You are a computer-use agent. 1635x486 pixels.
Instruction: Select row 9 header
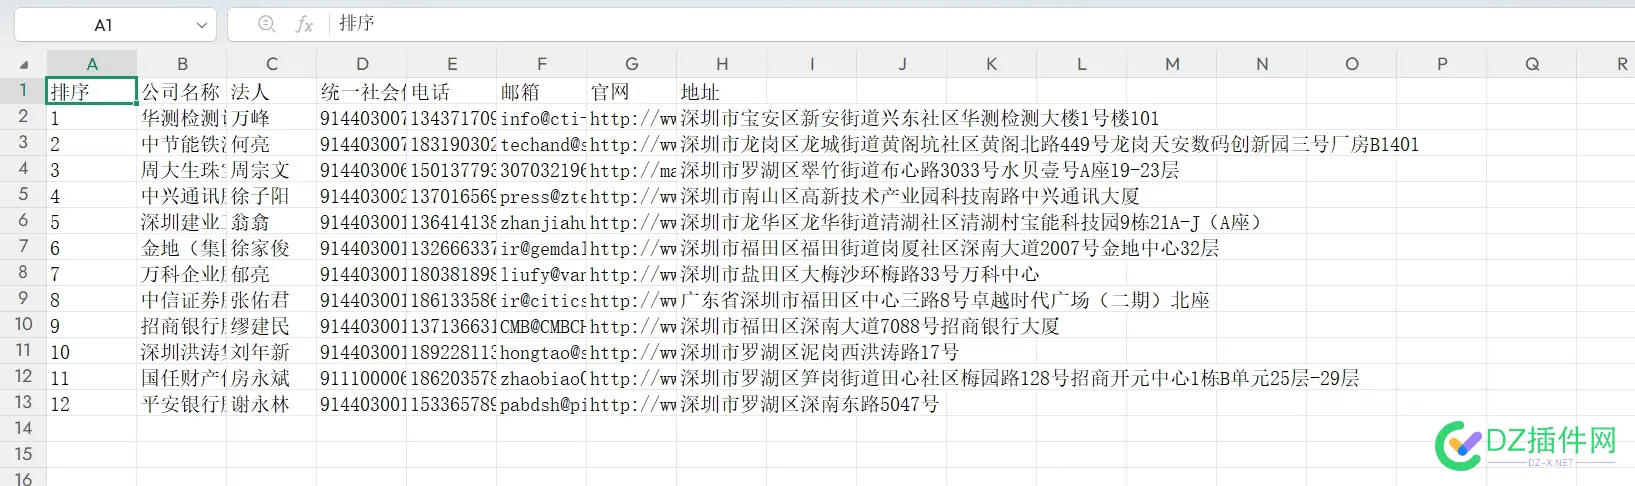coord(23,298)
